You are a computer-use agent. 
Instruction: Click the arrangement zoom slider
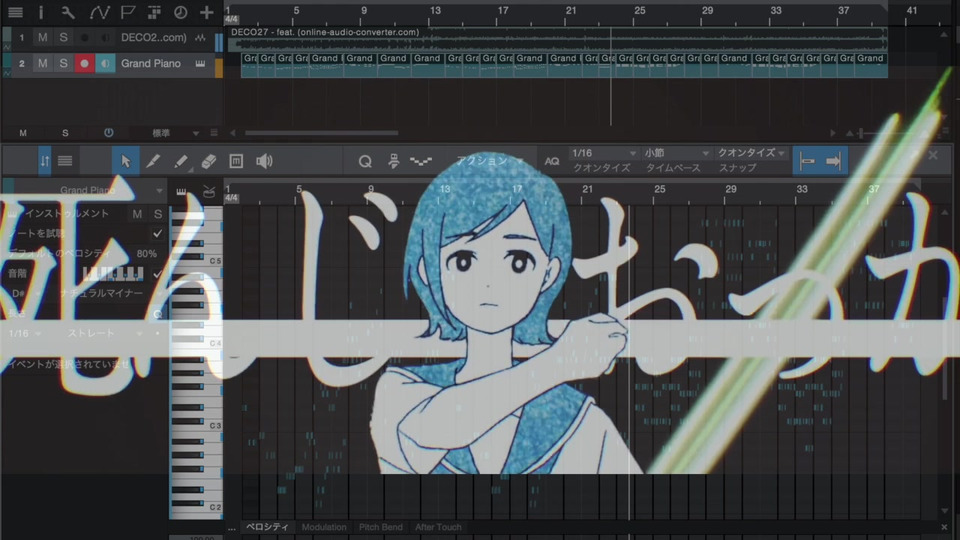coord(860,133)
